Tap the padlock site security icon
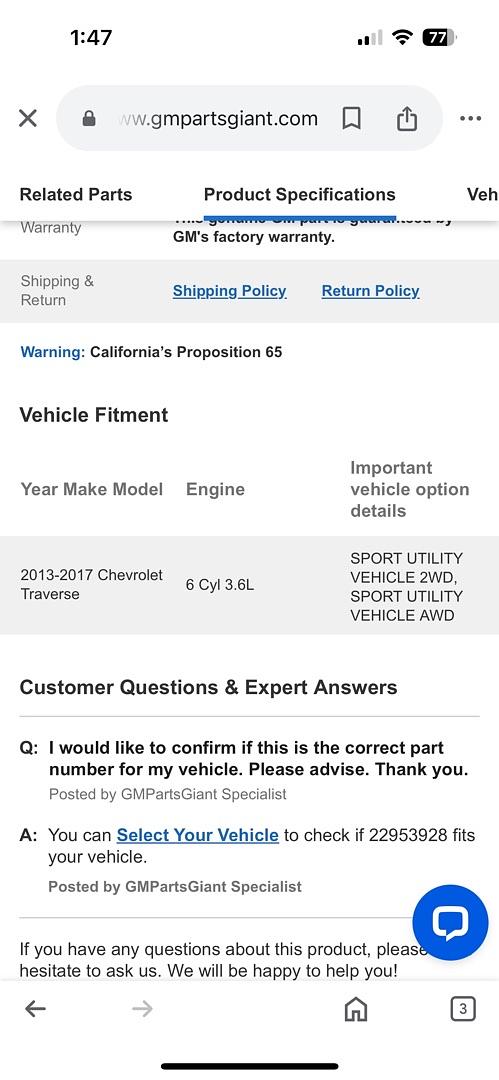The height and width of the screenshot is (1080, 499). [x=89, y=118]
